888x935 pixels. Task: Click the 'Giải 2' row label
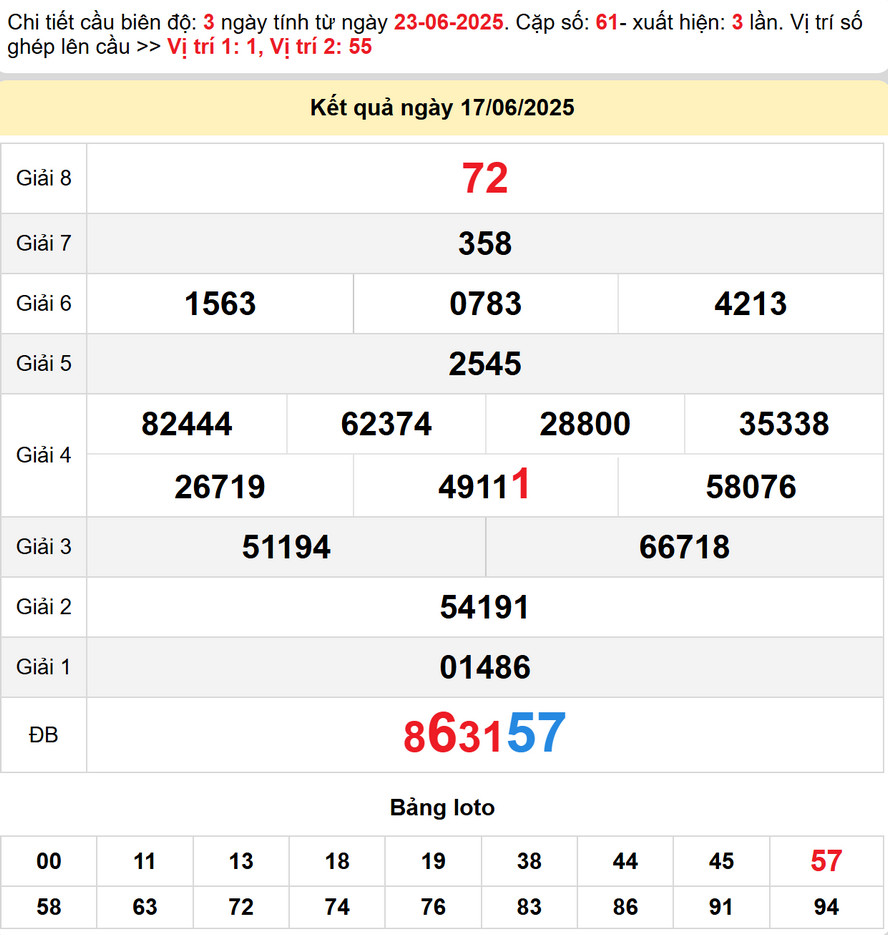pyautogui.click(x=44, y=606)
